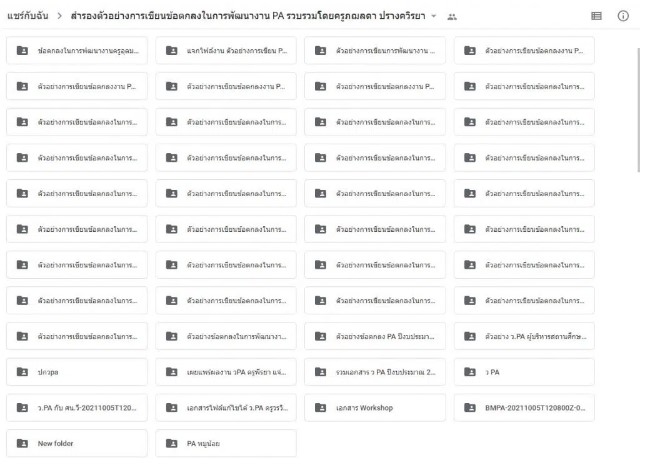The image size is (652, 464).
Task: Select the 'ปกวpa' folder
Action: click(77, 372)
